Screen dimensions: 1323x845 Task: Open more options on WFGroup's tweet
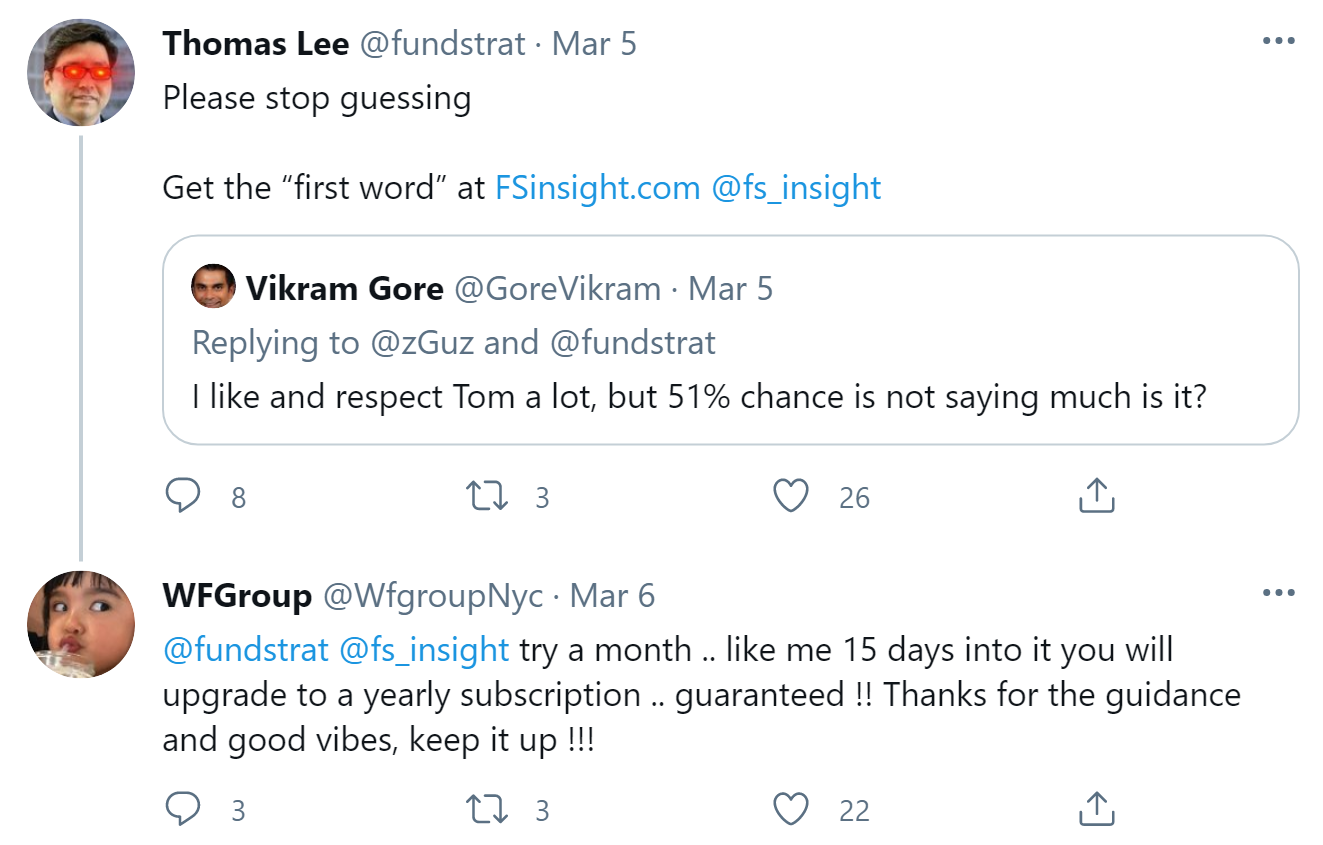click(x=1278, y=594)
